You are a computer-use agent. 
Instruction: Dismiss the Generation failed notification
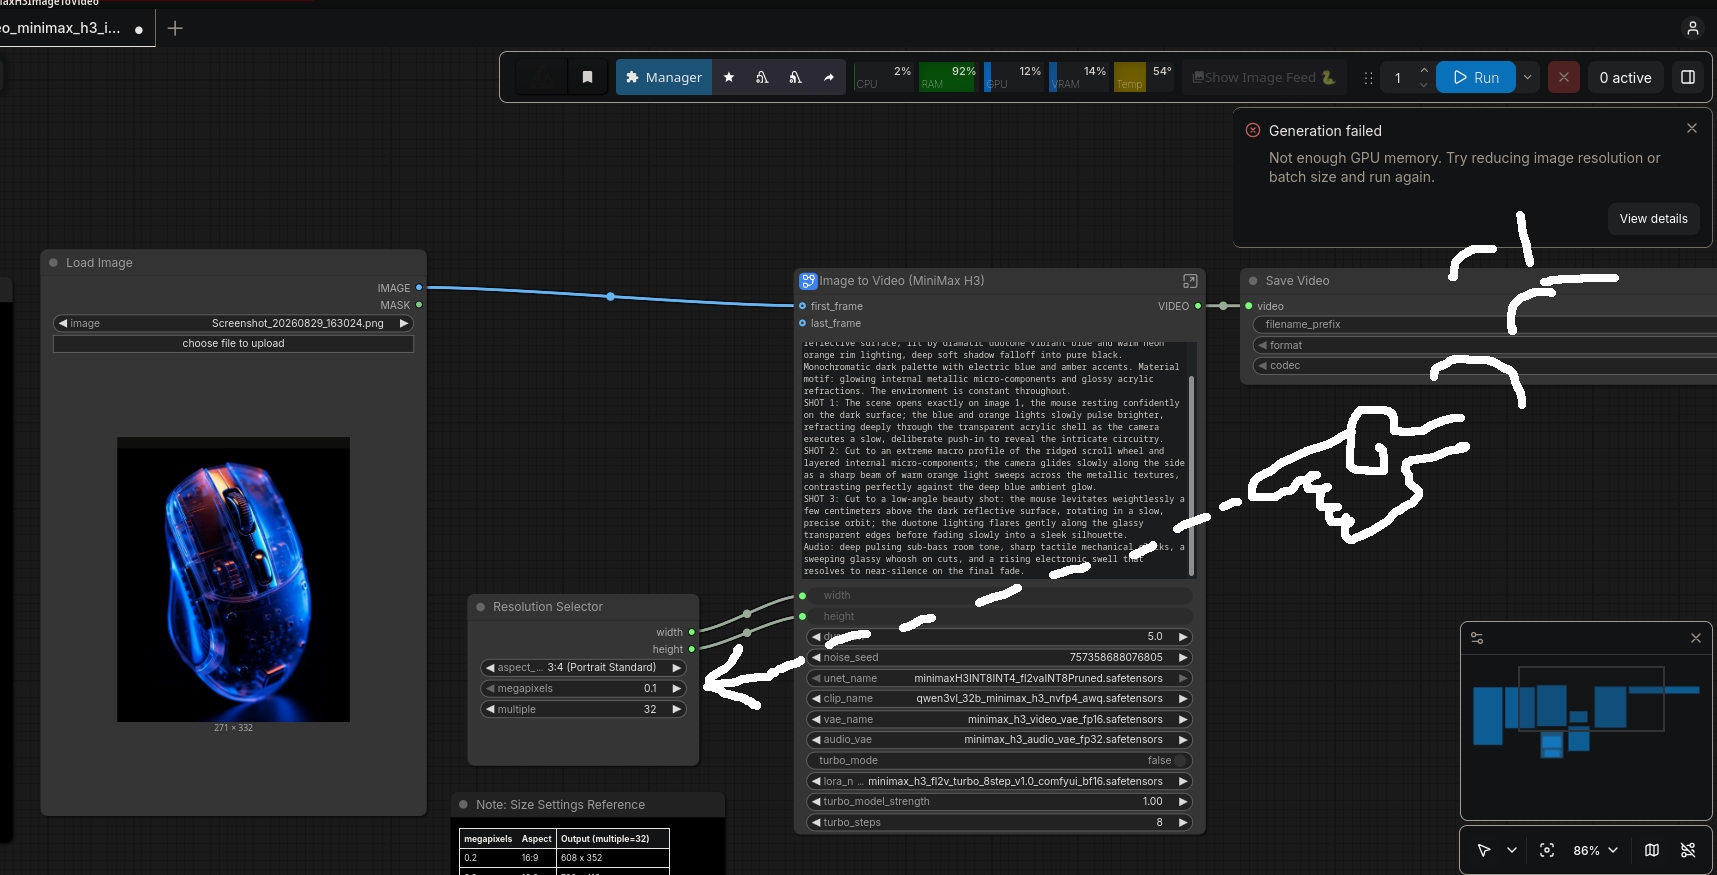tap(1692, 128)
